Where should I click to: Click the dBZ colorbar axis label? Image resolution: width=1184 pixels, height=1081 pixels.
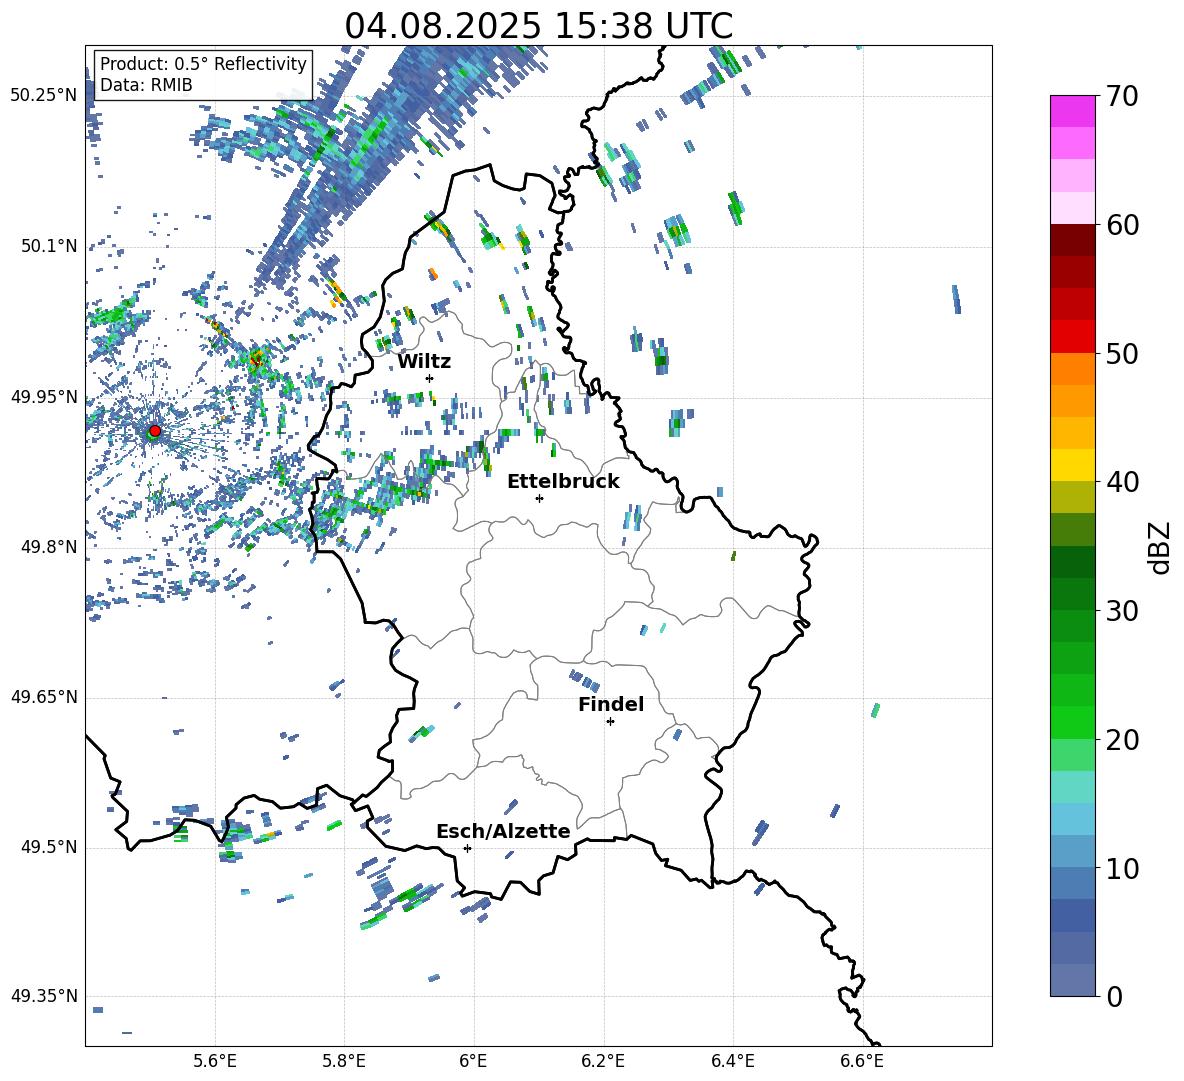tap(1161, 547)
